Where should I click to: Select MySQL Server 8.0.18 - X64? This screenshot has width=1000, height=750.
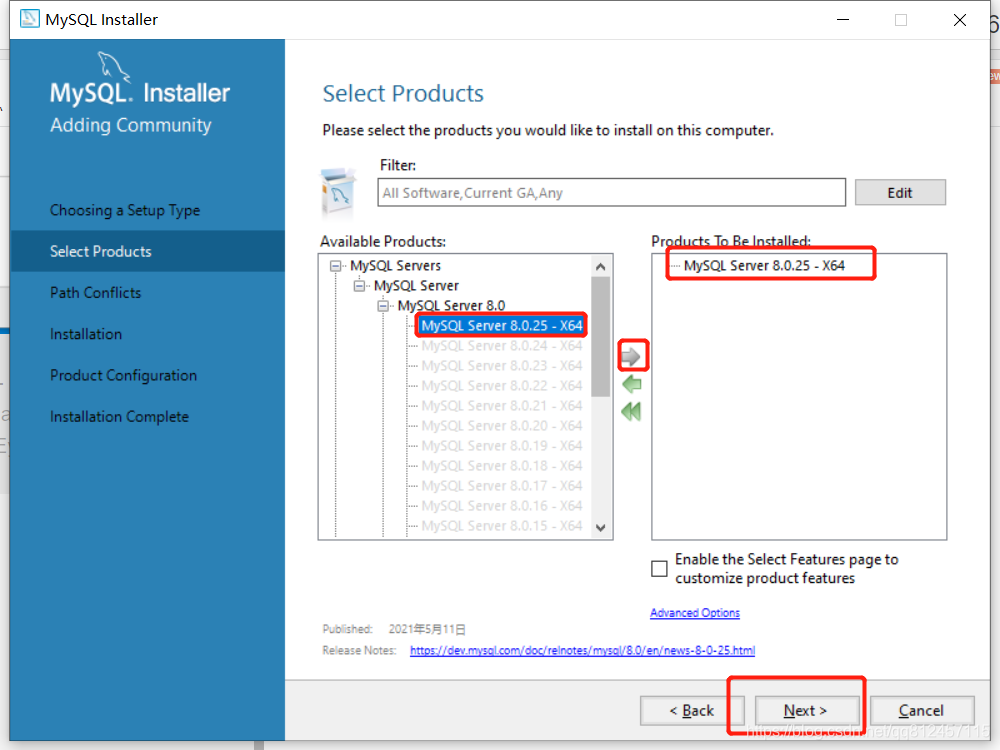[502, 466]
